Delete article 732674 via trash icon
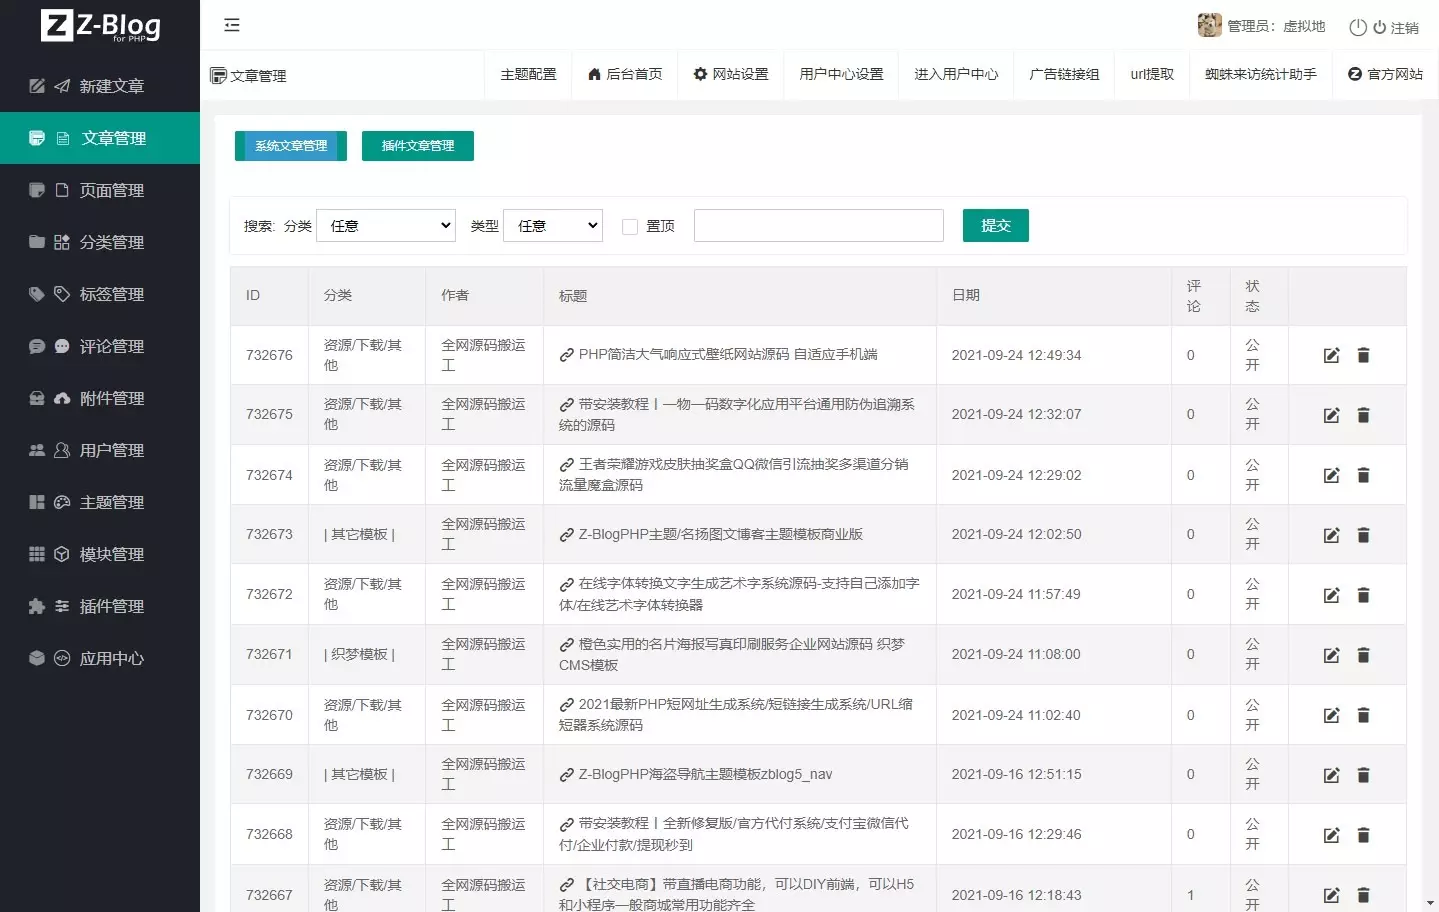Screen dimensions: 1439x912 click(1363, 475)
